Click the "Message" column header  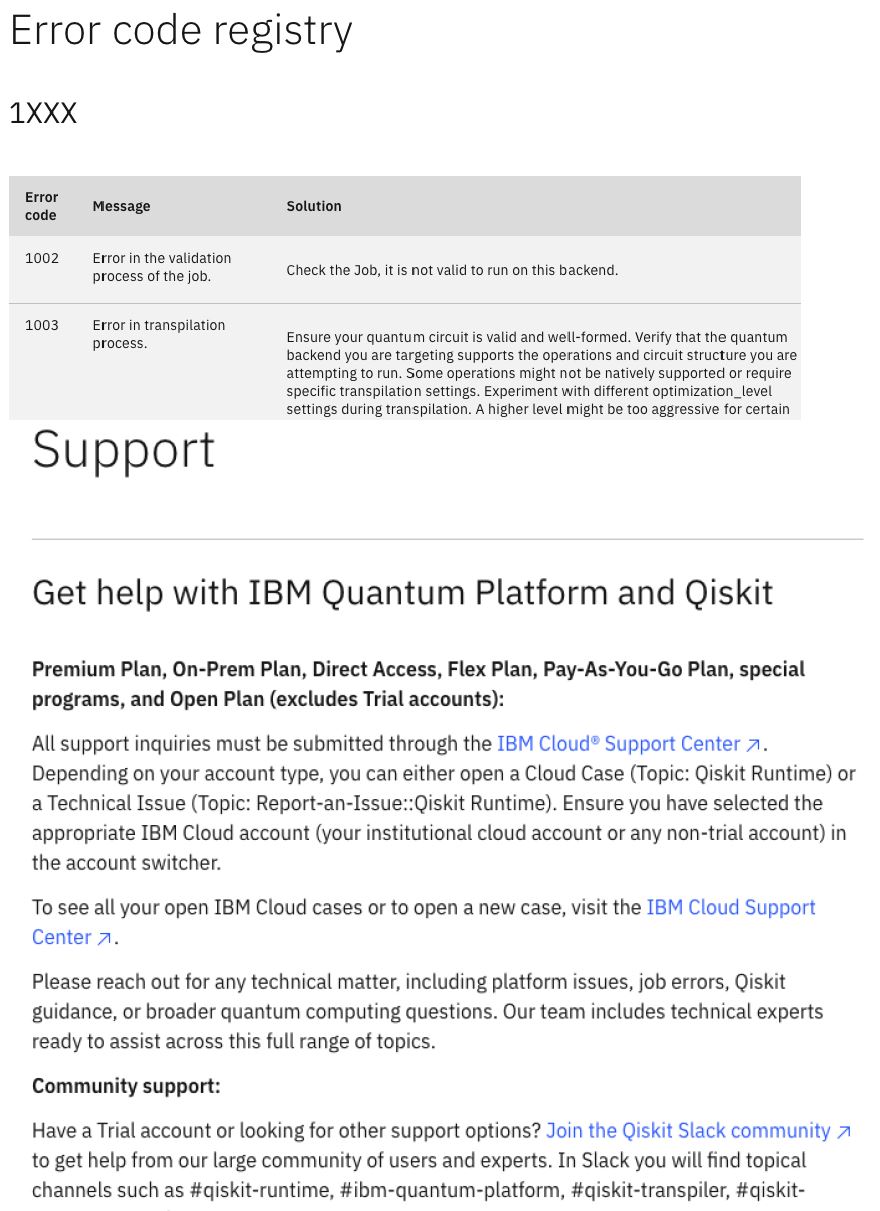pyautogui.click(x=121, y=206)
